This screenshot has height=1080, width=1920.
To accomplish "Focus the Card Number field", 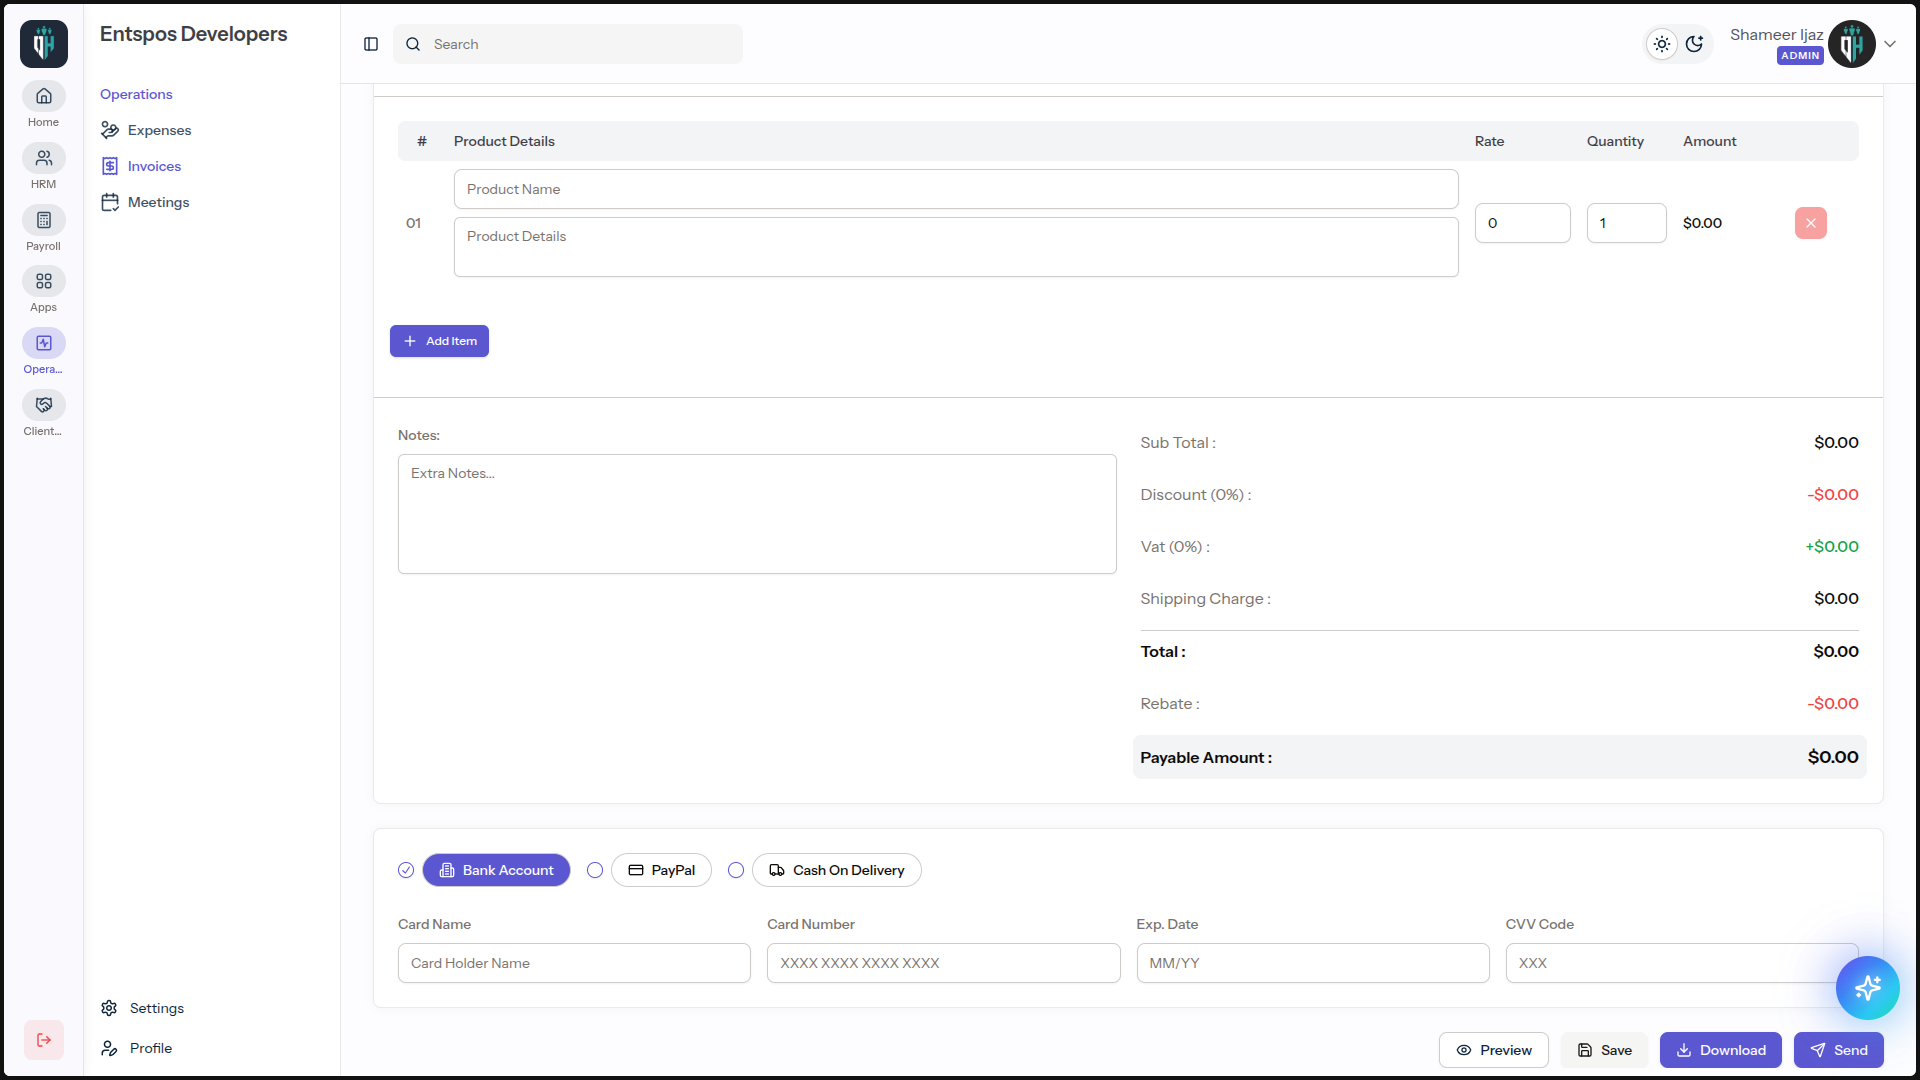I will click(x=944, y=963).
